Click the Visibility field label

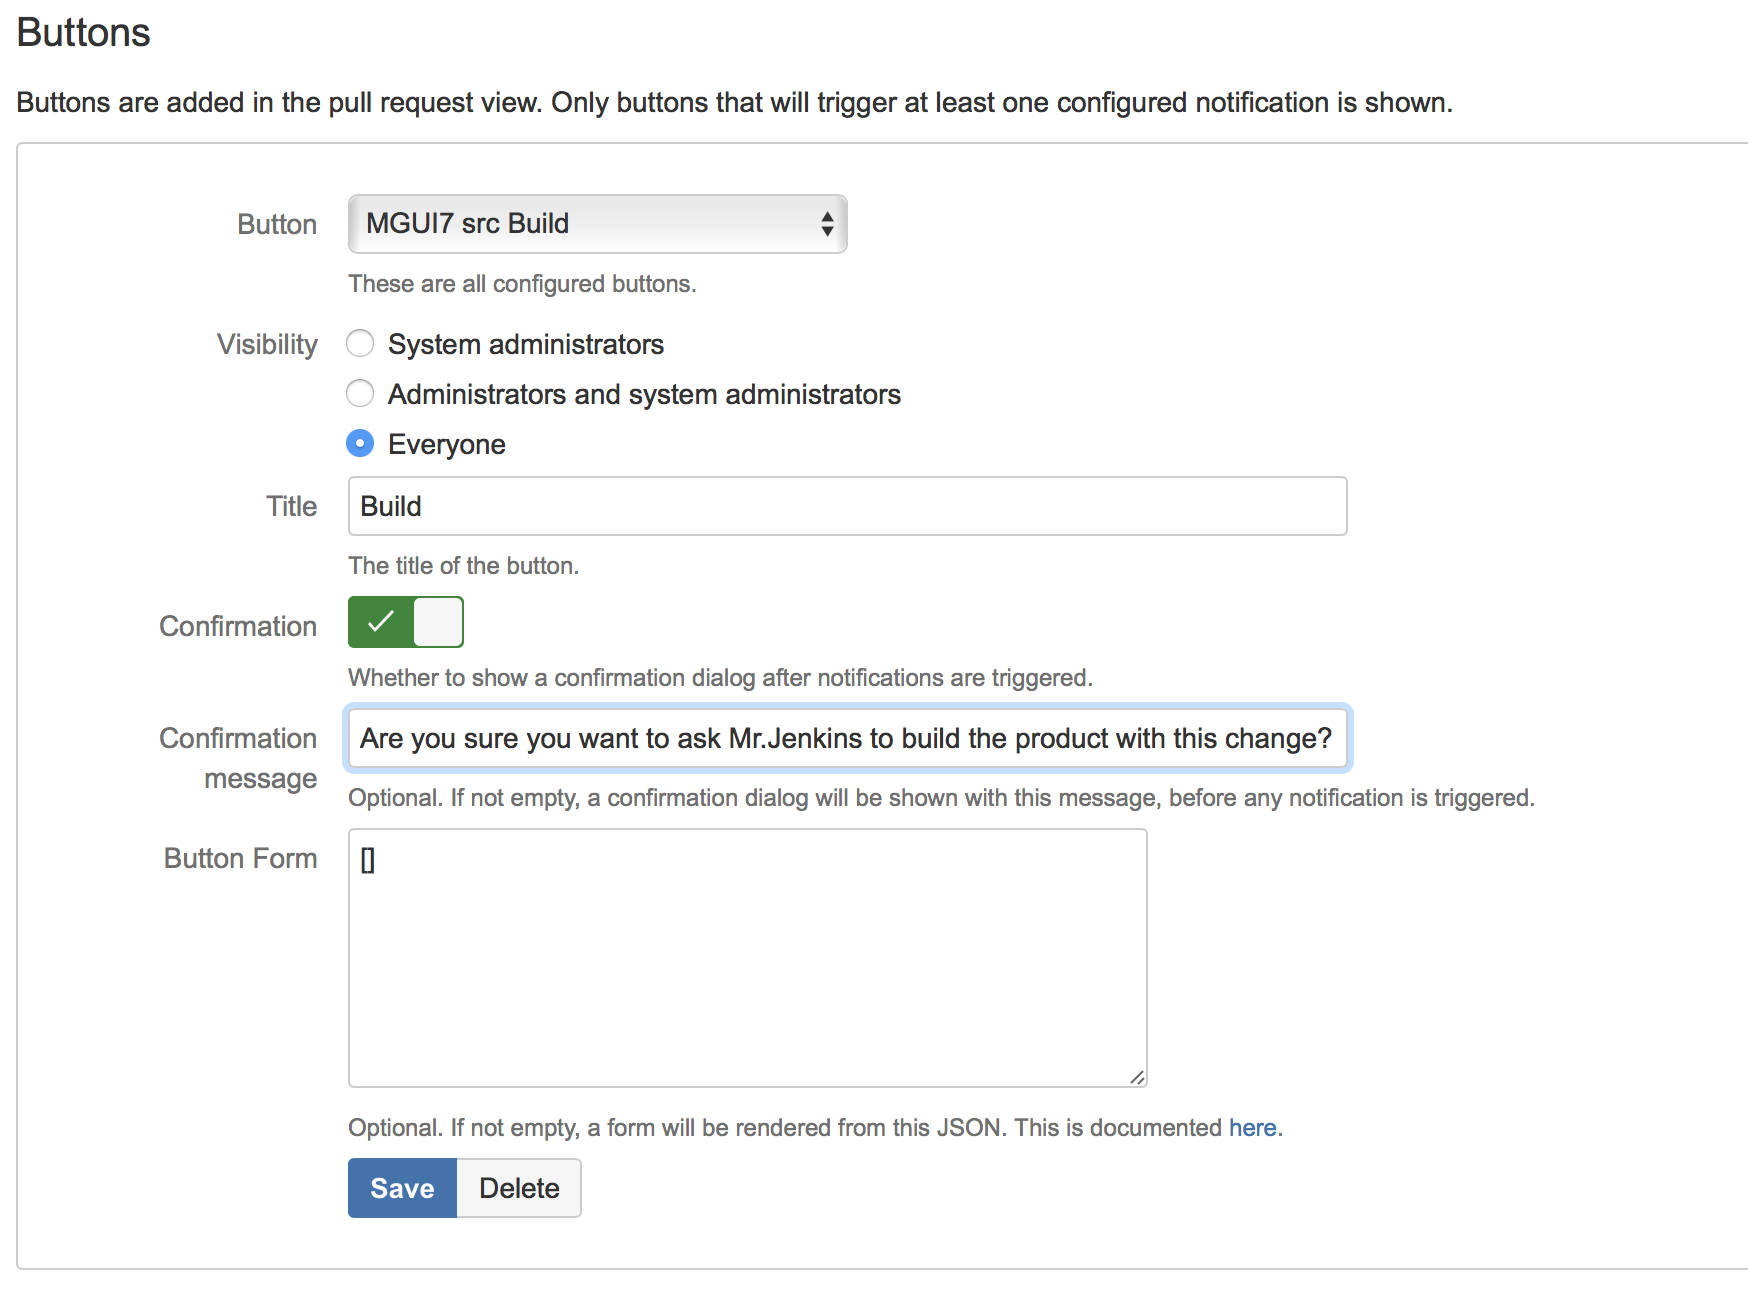point(267,344)
